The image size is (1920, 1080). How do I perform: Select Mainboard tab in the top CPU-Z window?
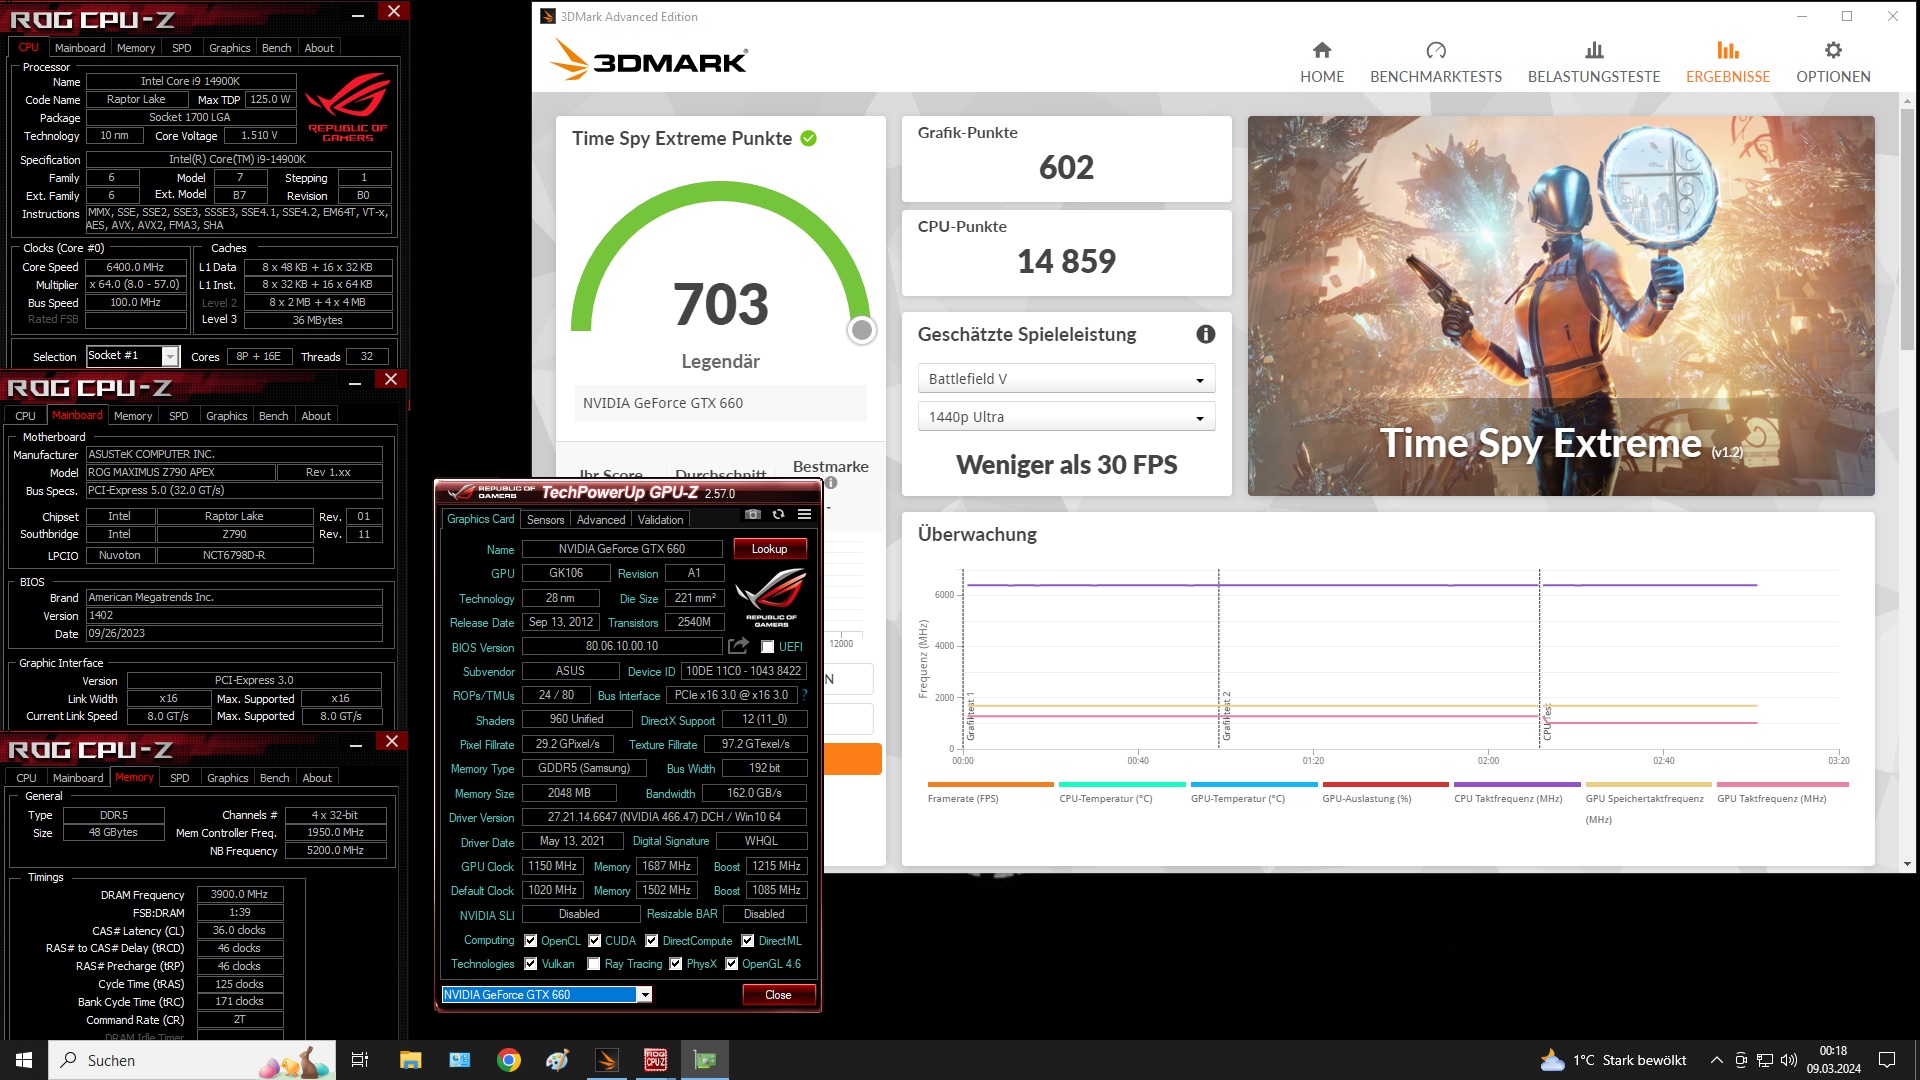tap(80, 48)
